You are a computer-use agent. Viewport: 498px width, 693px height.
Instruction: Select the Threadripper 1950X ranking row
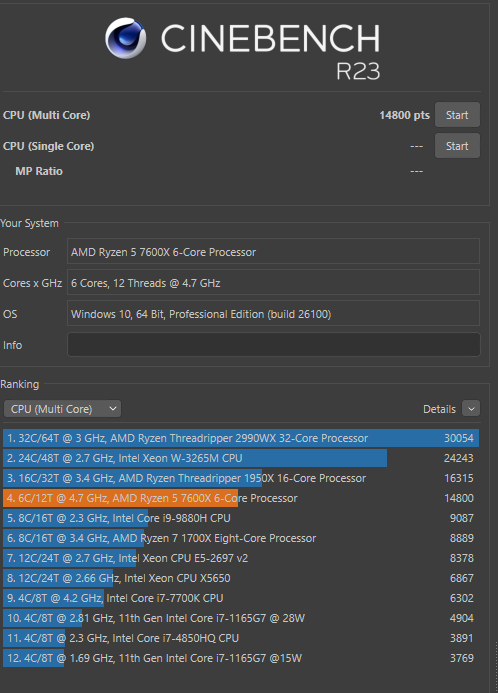click(241, 478)
